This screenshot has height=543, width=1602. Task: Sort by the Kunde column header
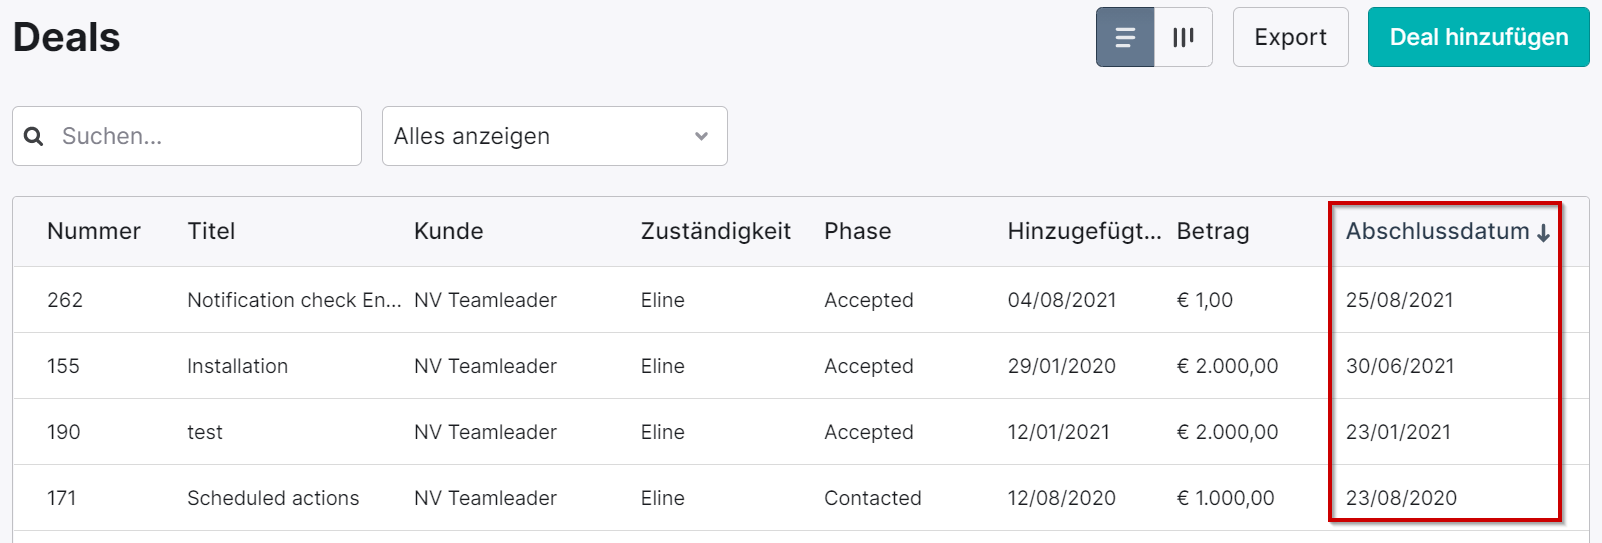click(448, 231)
